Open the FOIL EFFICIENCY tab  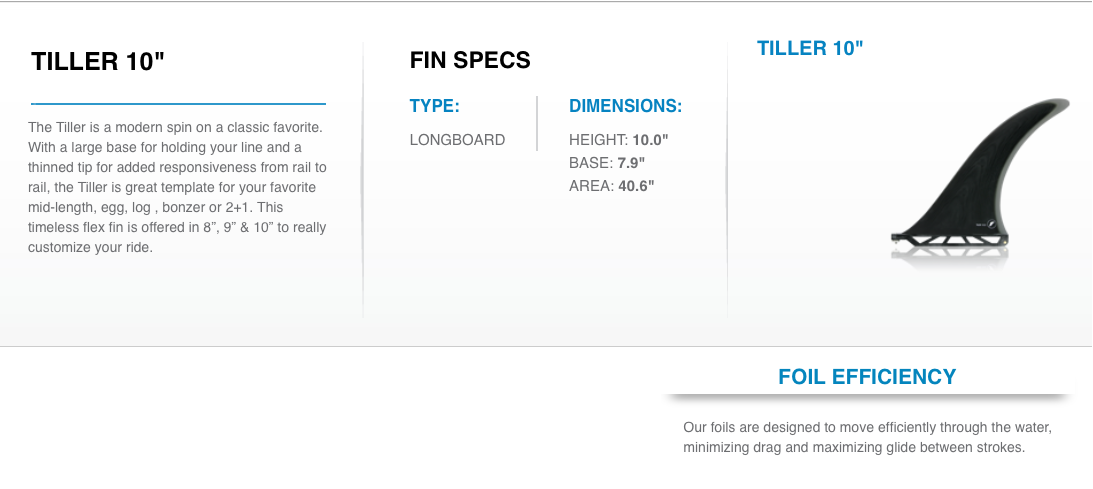867,377
